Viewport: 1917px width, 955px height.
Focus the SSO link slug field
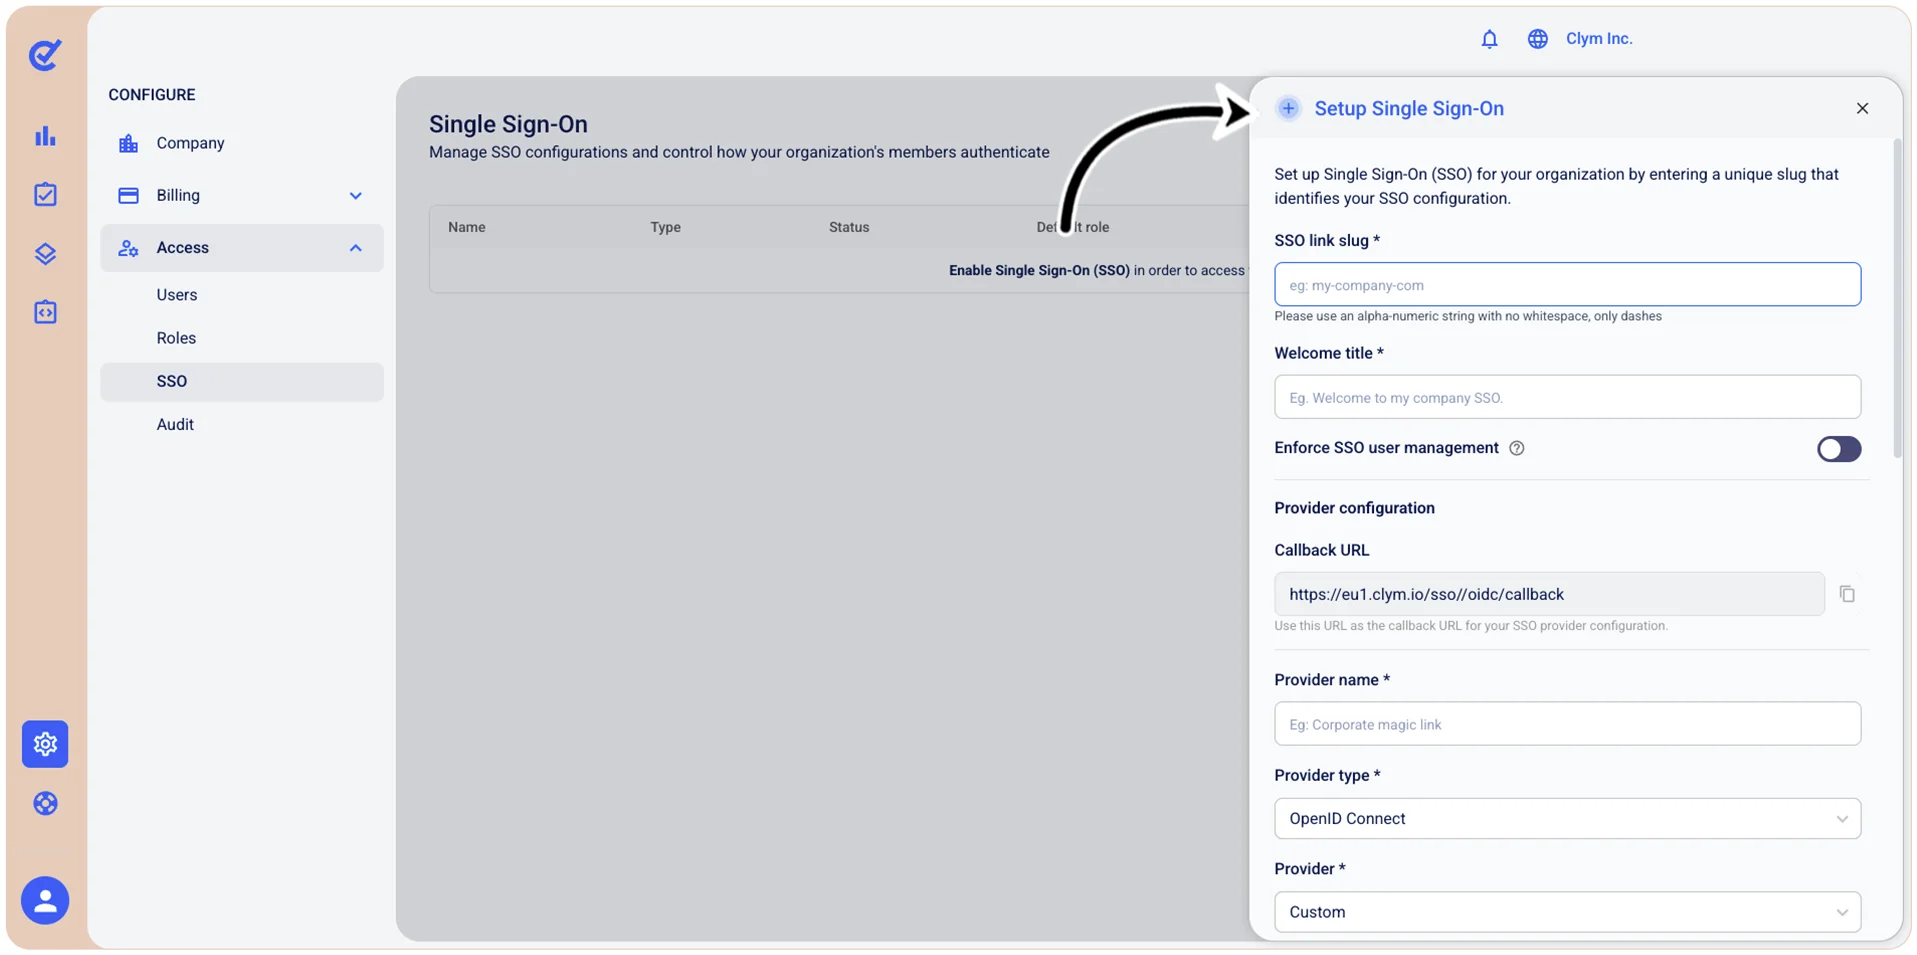(1567, 284)
